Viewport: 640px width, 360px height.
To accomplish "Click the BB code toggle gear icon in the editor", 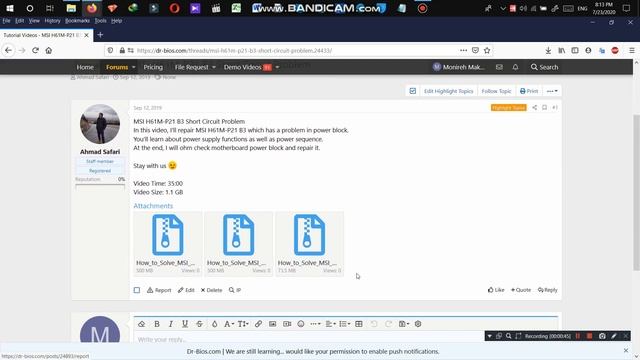I will click(418, 324).
